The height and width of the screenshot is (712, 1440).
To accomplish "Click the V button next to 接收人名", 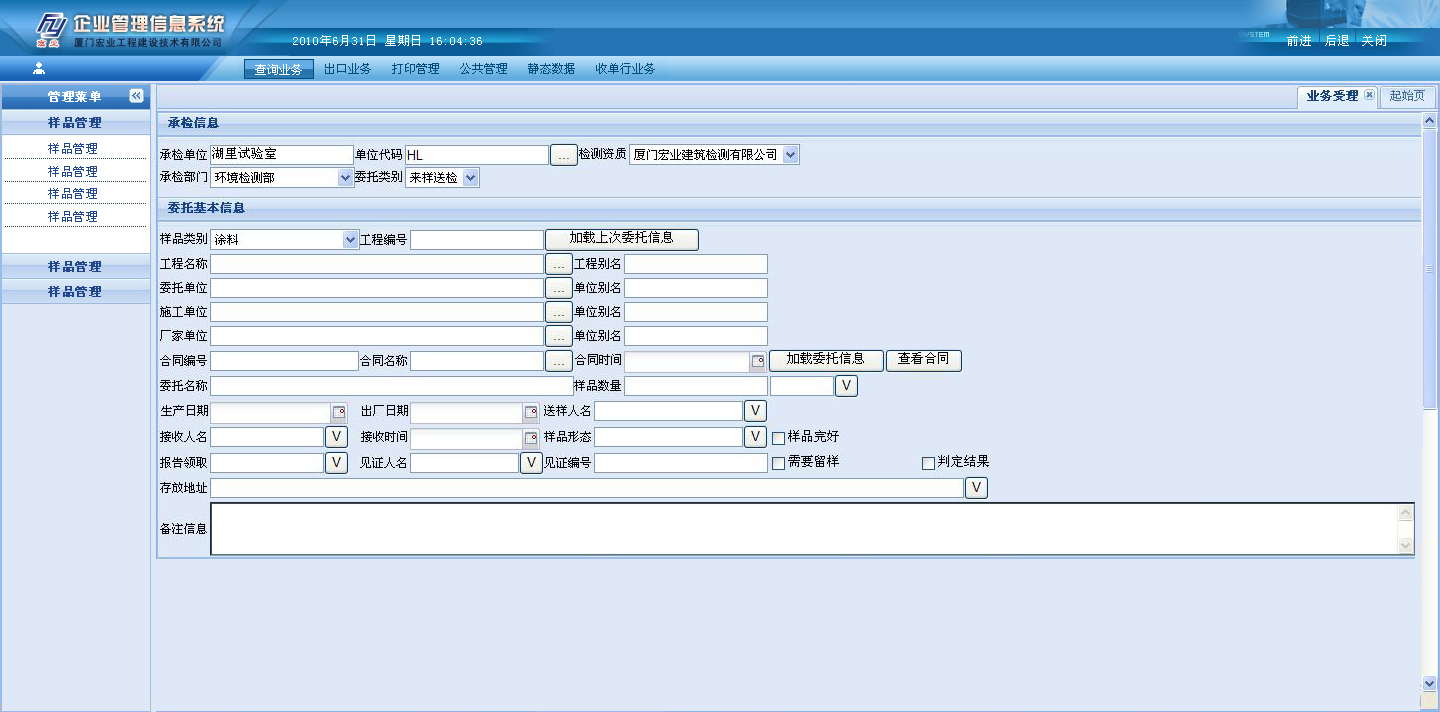I will tap(337, 437).
